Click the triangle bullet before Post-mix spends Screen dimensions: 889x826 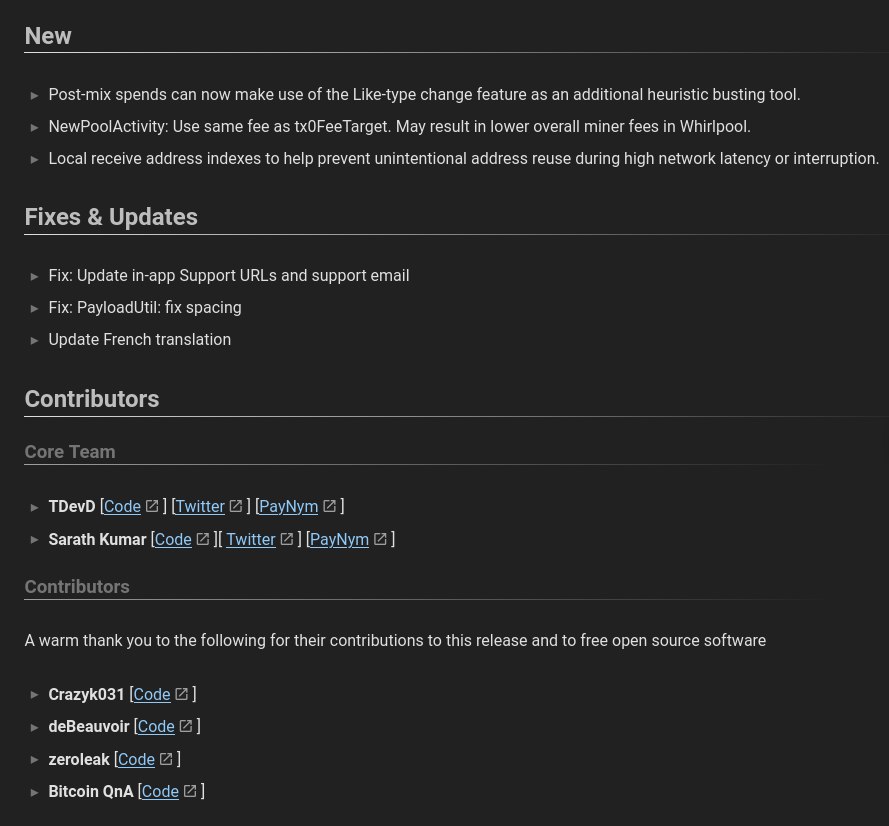tap(34, 95)
